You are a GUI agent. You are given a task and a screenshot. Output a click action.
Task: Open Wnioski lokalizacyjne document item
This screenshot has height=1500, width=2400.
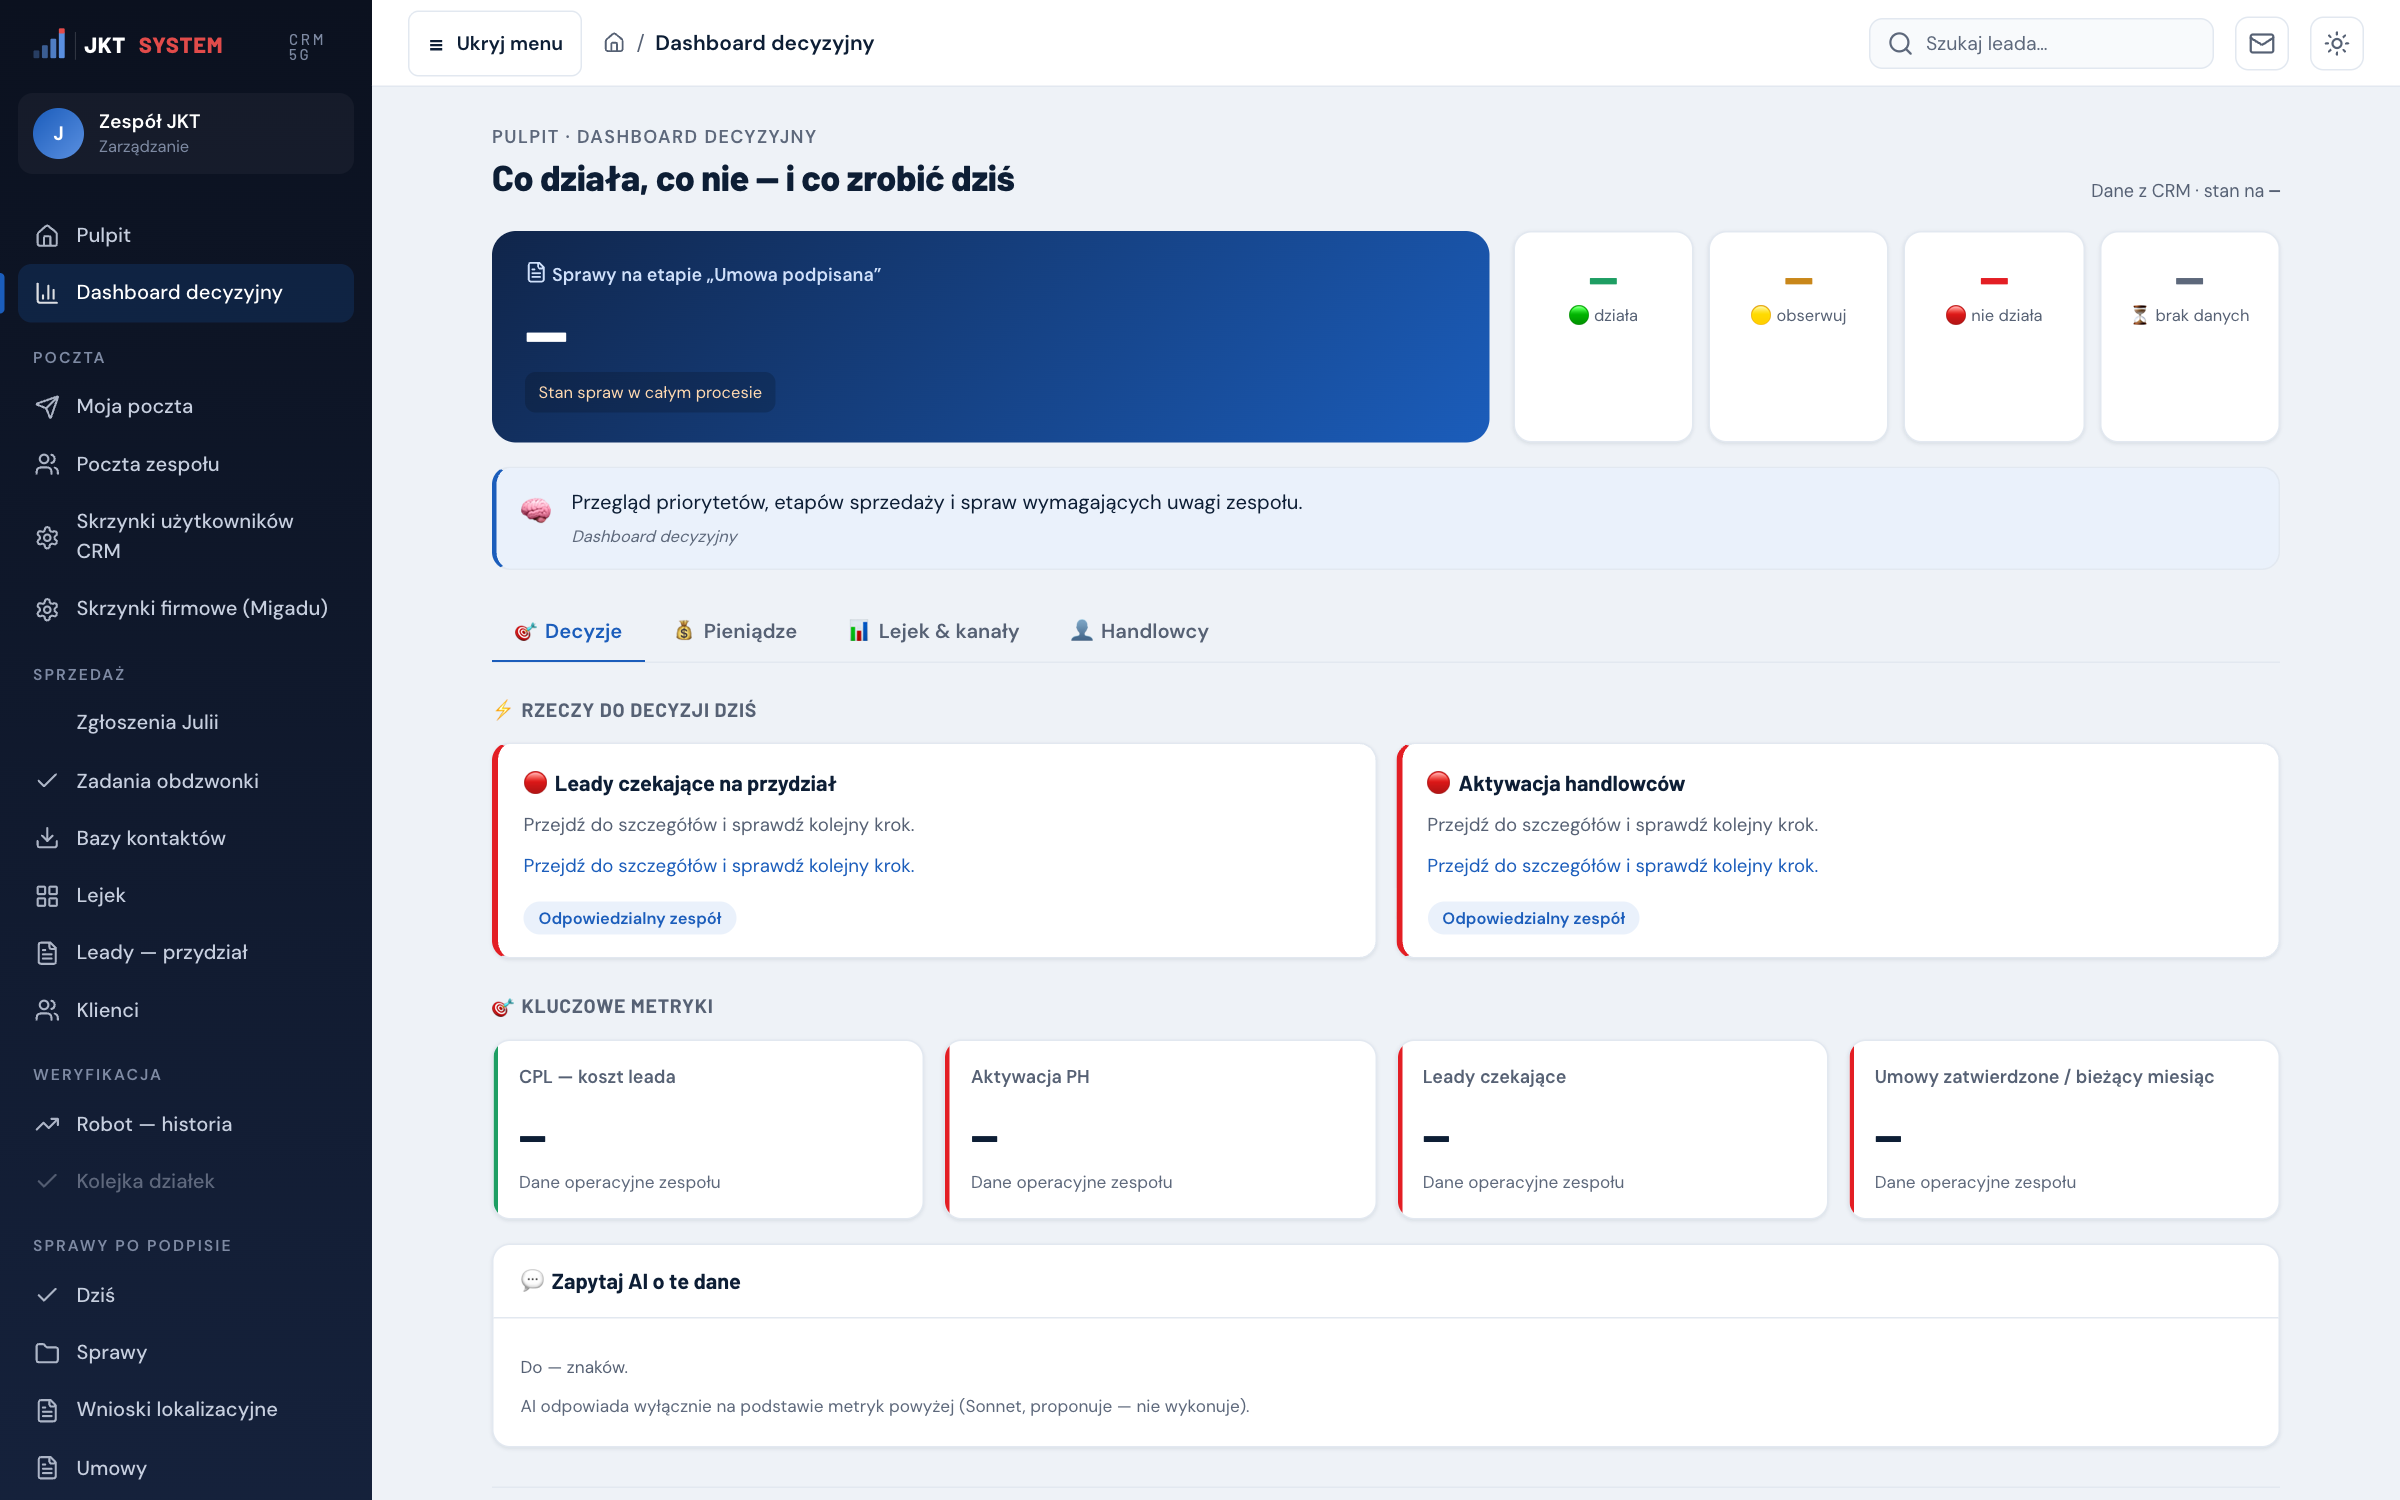[186, 1409]
